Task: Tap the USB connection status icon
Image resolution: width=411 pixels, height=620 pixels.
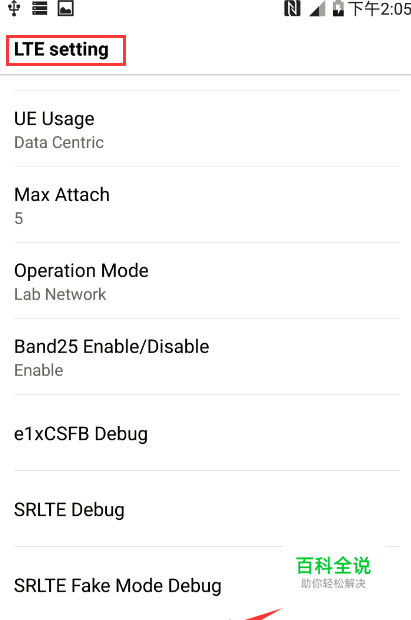Action: coord(14,8)
